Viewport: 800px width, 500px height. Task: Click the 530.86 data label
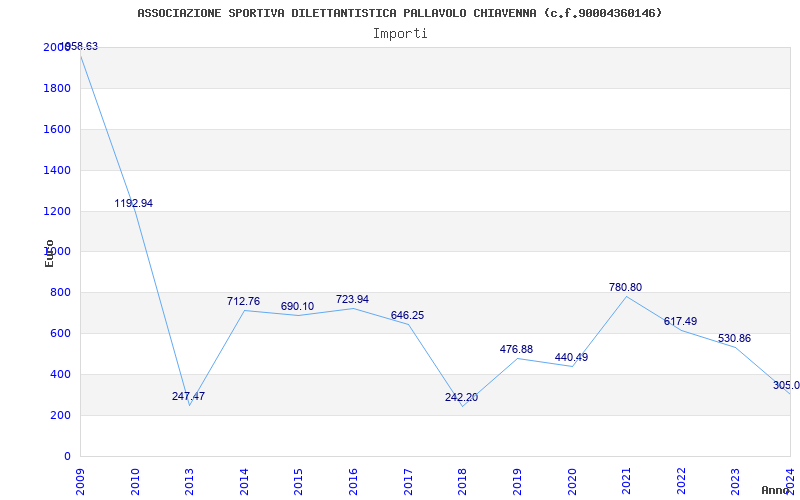click(734, 339)
